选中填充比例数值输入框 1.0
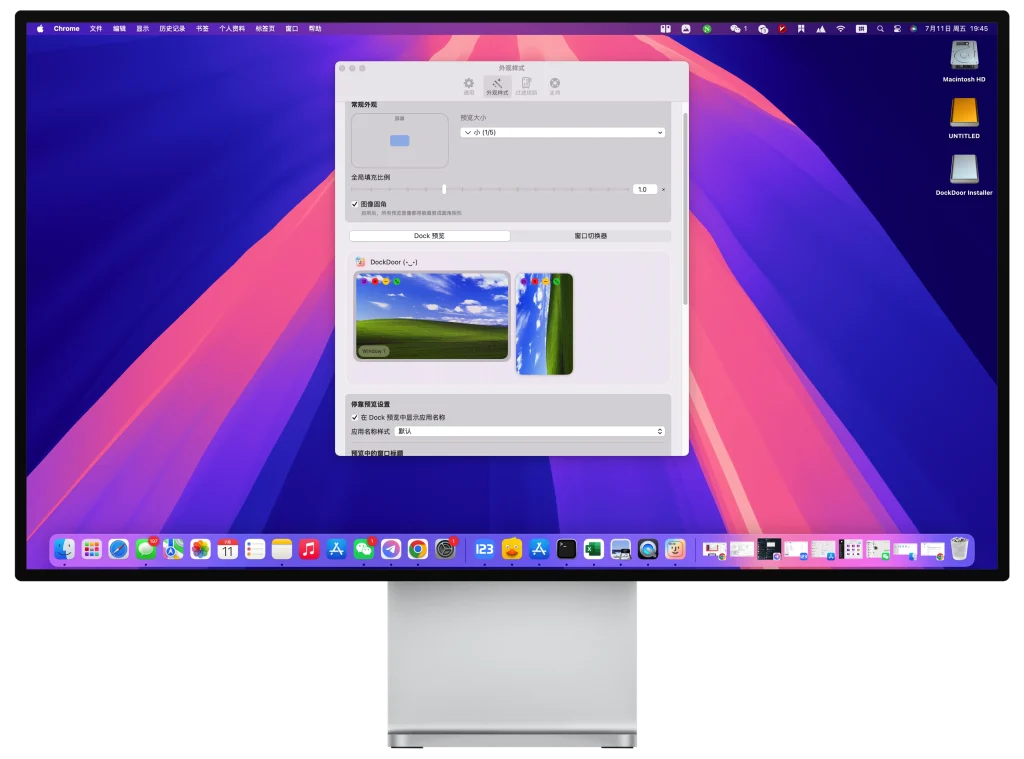Screen dimensions: 1024x759 [643, 189]
